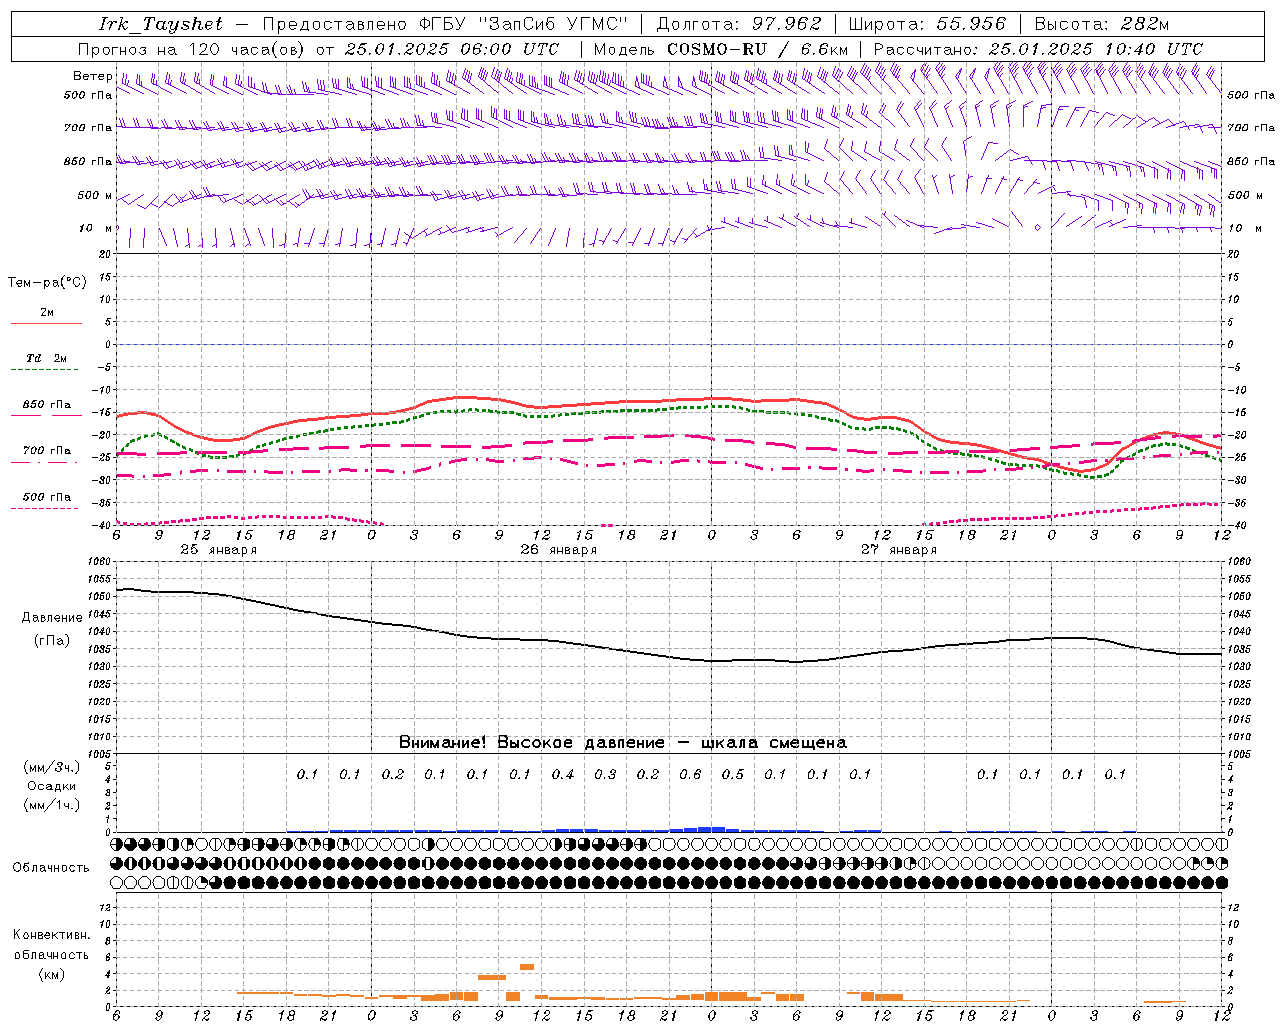Viewport: 1280px width, 1024px height.
Task: Click the warning "Внимание! Высокое давление — шкала смещена"
Action: click(x=622, y=742)
